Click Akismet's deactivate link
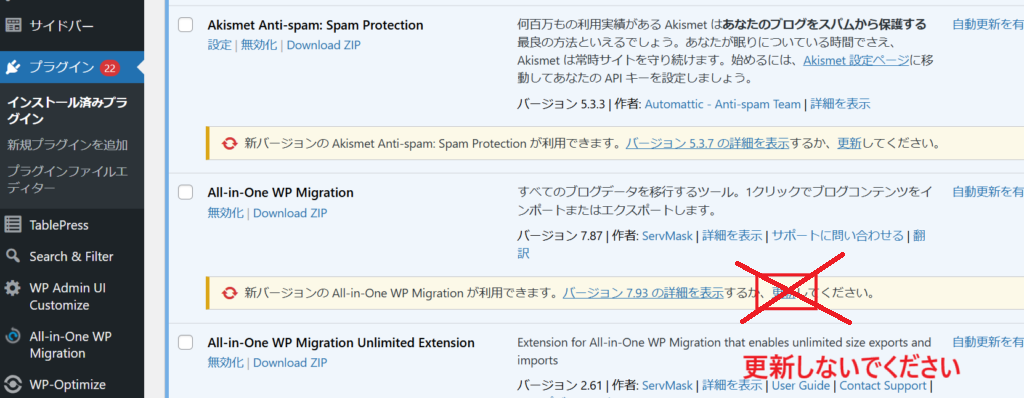 (x=259, y=45)
